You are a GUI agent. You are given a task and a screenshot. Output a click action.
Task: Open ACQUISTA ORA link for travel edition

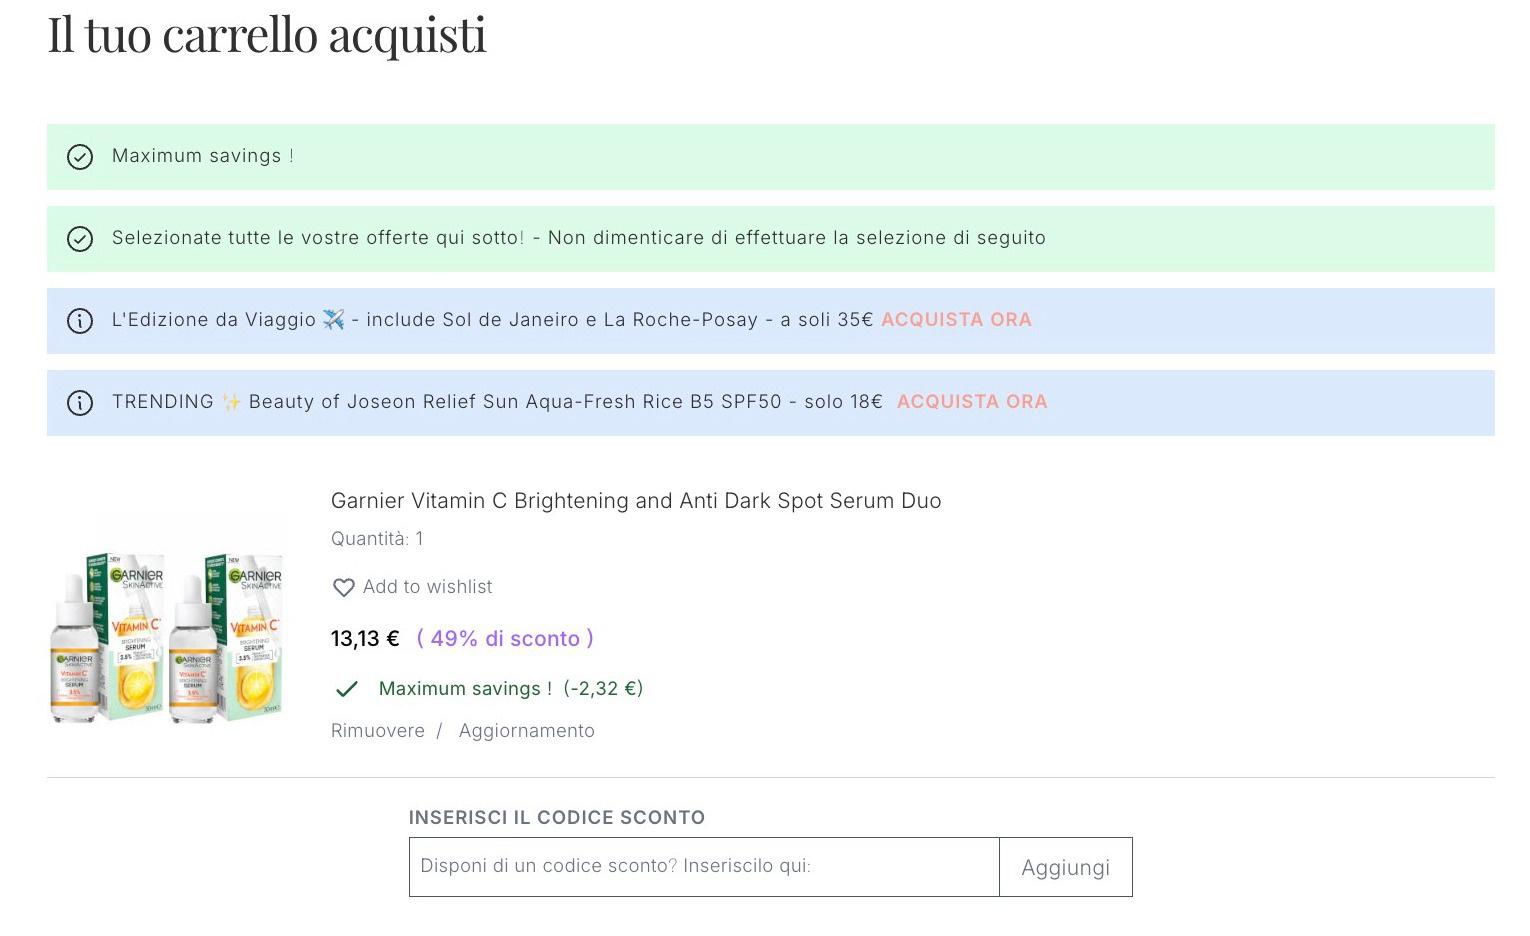coord(956,320)
